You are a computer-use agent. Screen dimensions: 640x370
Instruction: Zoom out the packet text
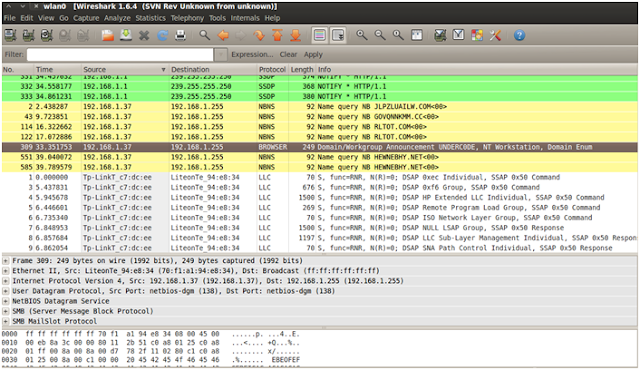(x=380, y=35)
